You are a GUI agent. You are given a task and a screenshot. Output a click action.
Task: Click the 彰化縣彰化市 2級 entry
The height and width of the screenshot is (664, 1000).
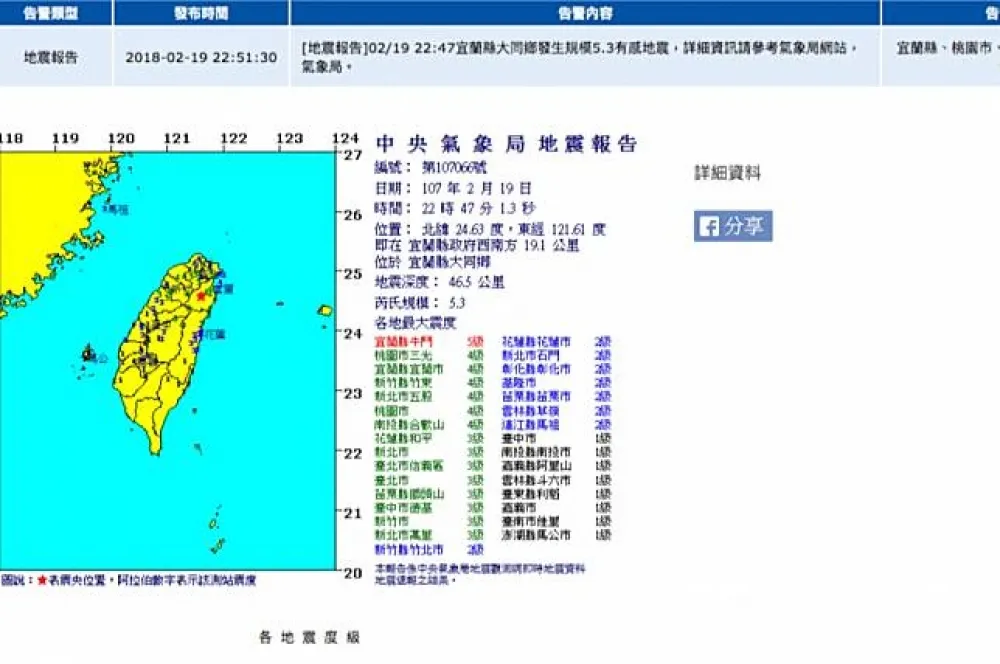[x=556, y=369]
